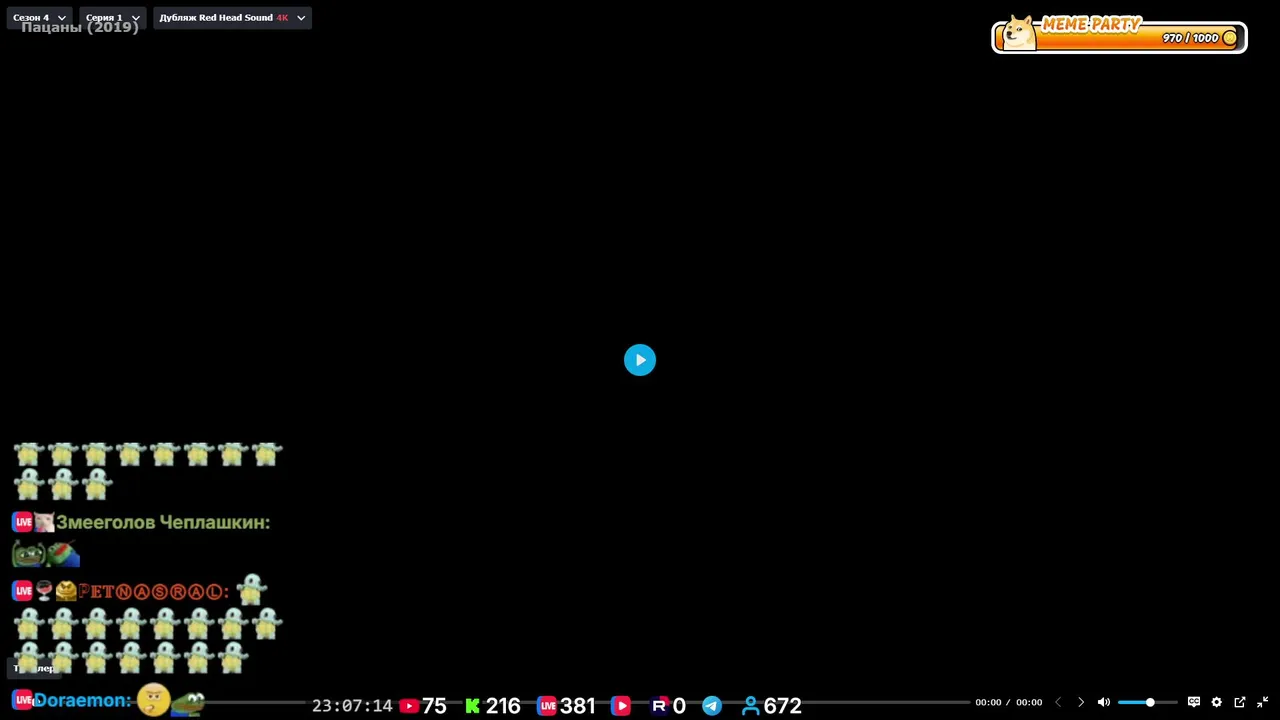Click the central blue play button
Image resolution: width=1280 pixels, height=720 pixels.
[x=640, y=360]
